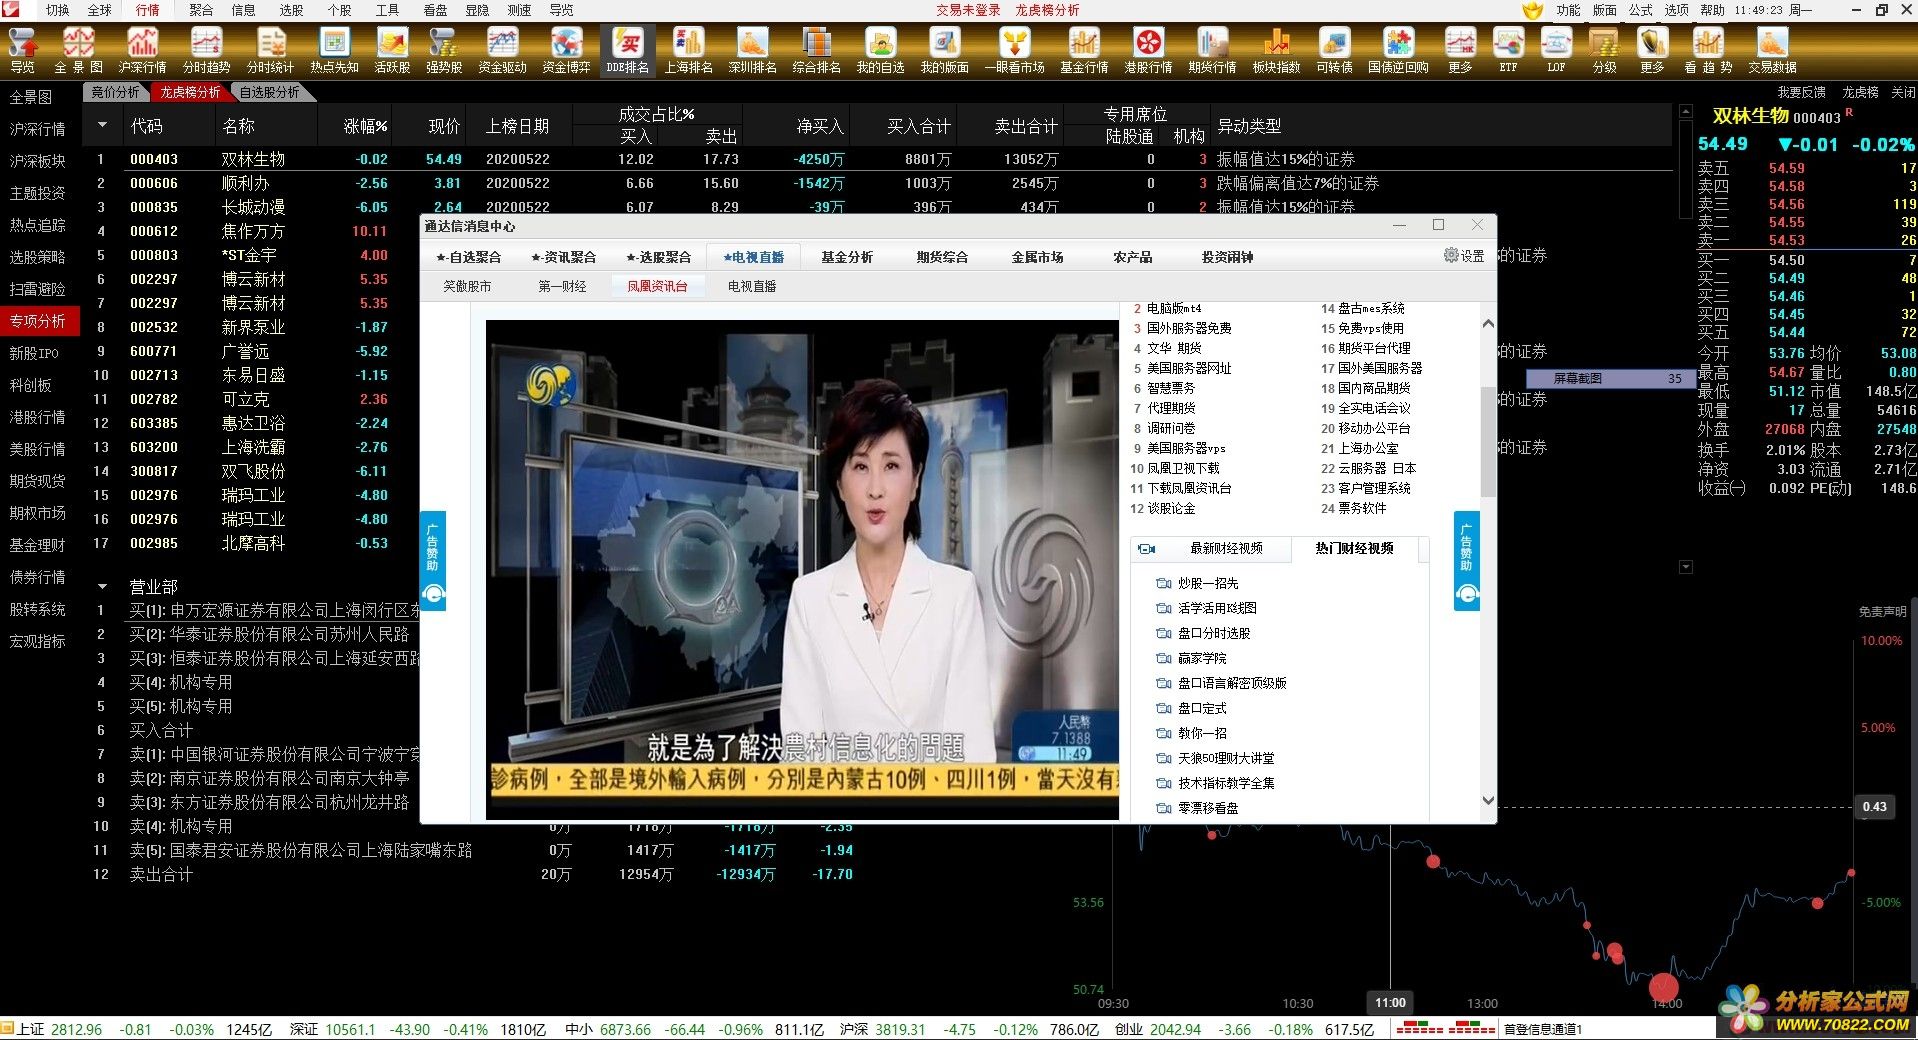1918x1040 pixels.
Task: Open 资金博弈 capital game
Action: click(x=566, y=50)
